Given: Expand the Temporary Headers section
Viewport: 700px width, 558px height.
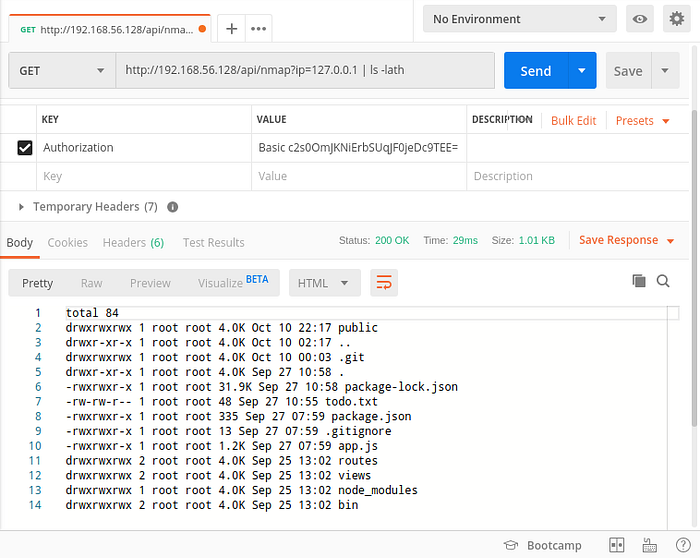Looking at the screenshot, I should pyautogui.click(x=22, y=207).
